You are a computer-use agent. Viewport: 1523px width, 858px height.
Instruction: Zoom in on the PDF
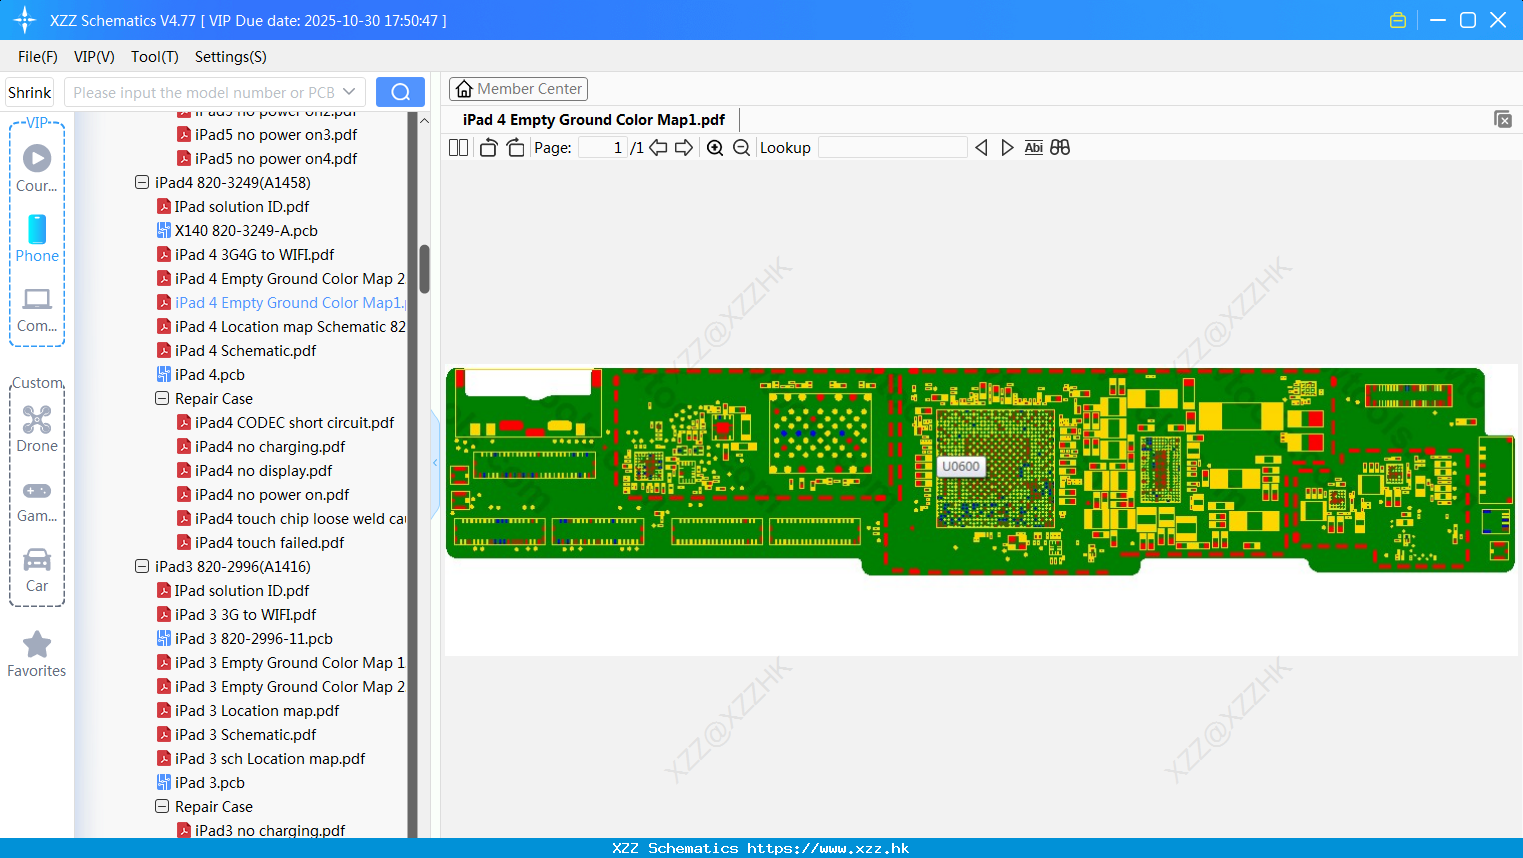[715, 148]
